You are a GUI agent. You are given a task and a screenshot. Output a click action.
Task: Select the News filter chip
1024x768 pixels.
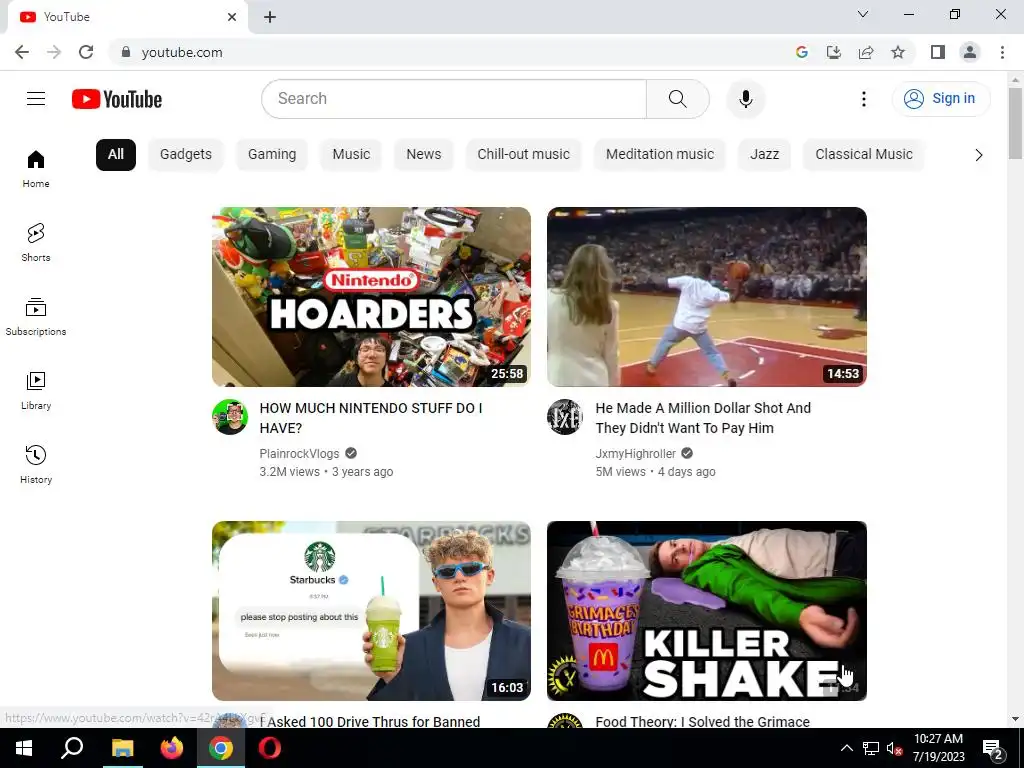(424, 155)
